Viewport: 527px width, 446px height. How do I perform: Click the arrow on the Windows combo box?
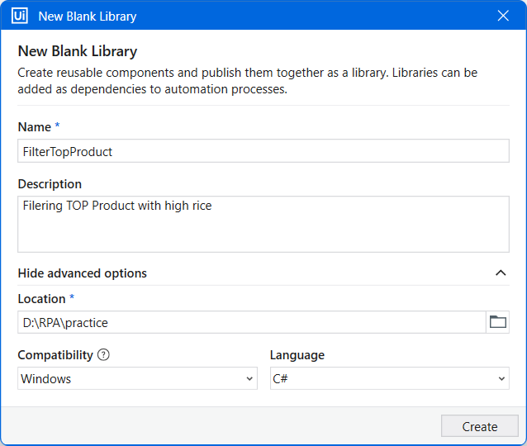coord(249,379)
